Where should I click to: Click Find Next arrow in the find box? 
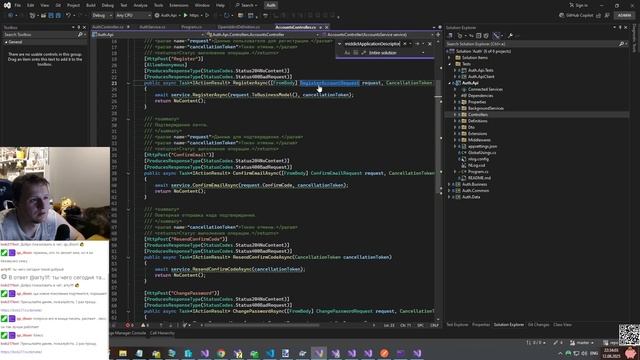click(417, 44)
